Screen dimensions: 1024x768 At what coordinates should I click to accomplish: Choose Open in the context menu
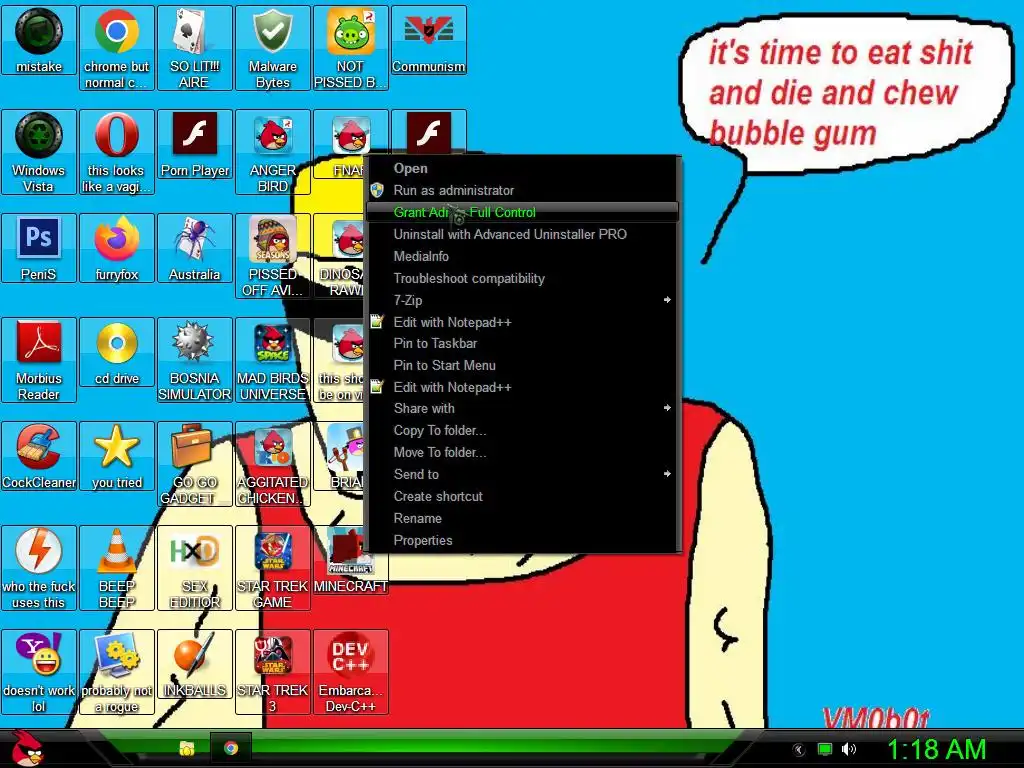click(x=522, y=168)
